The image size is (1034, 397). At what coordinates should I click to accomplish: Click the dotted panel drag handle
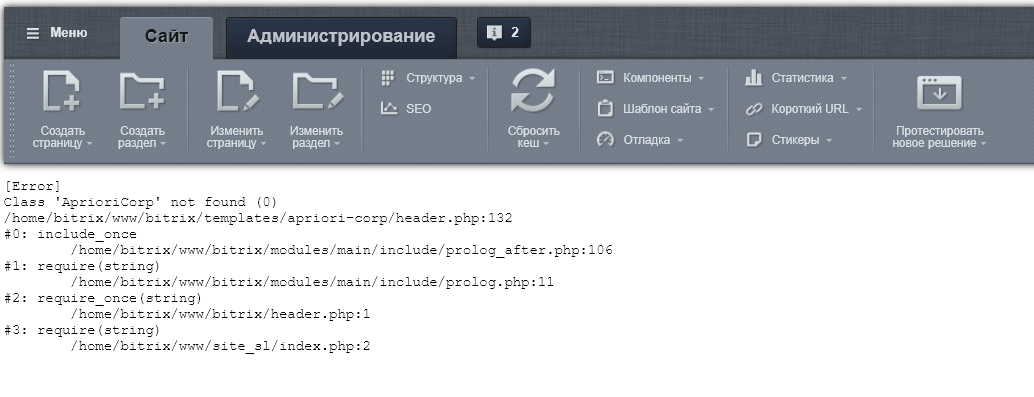coord(11,111)
